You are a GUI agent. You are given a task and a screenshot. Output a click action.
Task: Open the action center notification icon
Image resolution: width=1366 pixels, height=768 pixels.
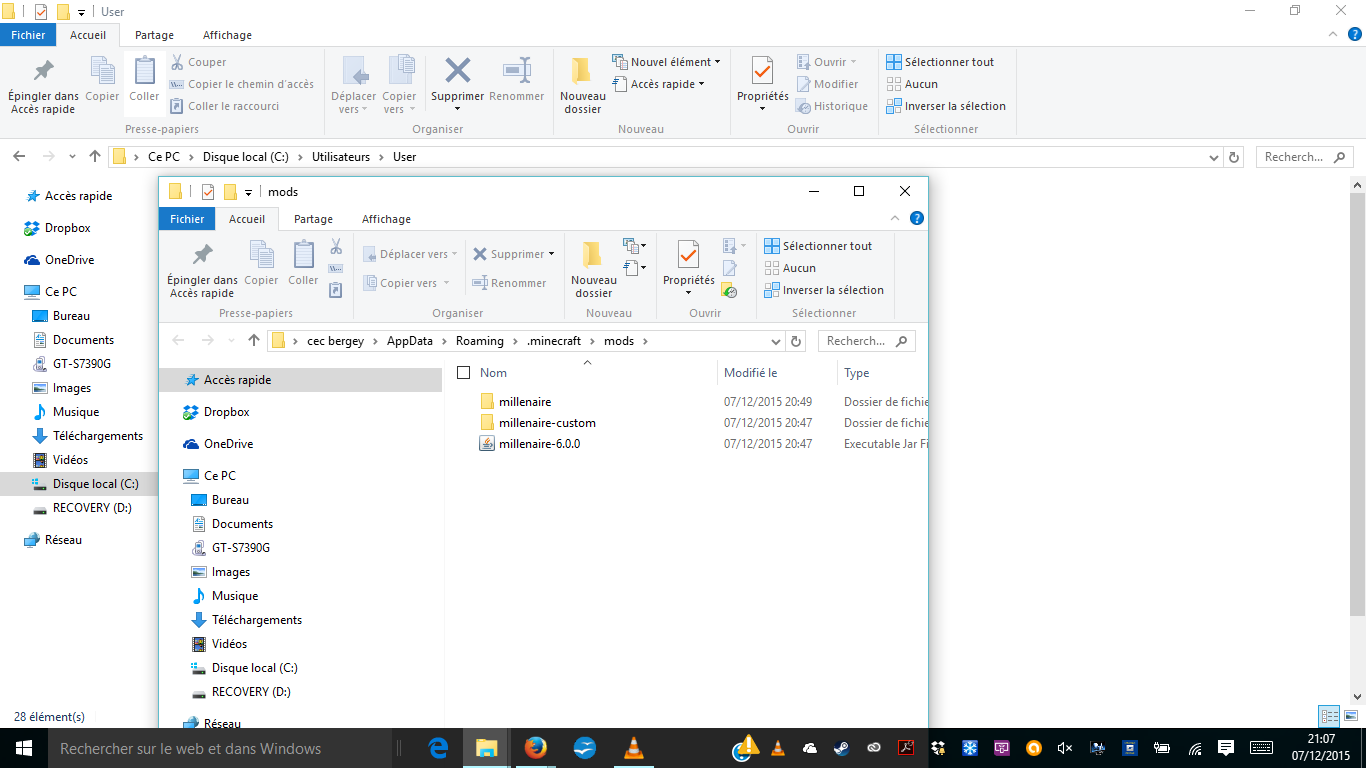click(x=1227, y=748)
